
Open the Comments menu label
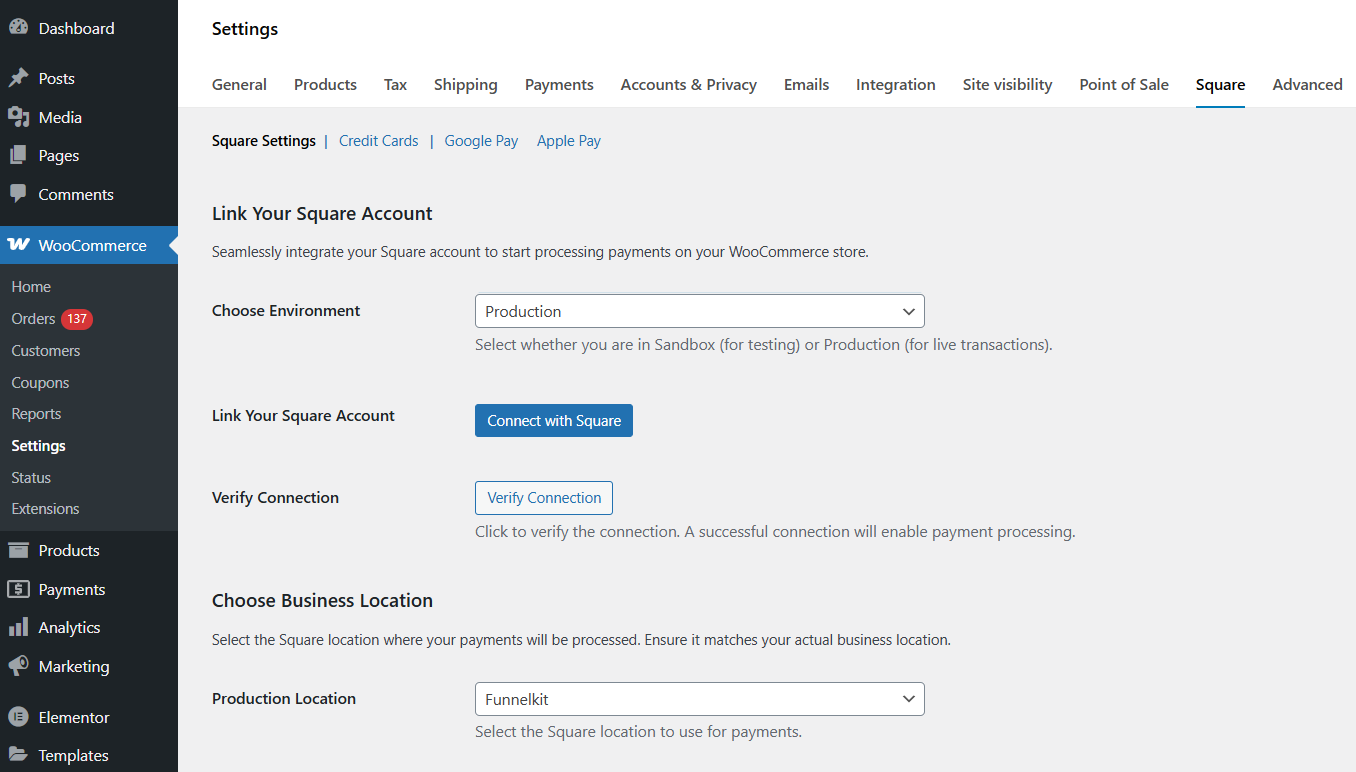coord(76,194)
